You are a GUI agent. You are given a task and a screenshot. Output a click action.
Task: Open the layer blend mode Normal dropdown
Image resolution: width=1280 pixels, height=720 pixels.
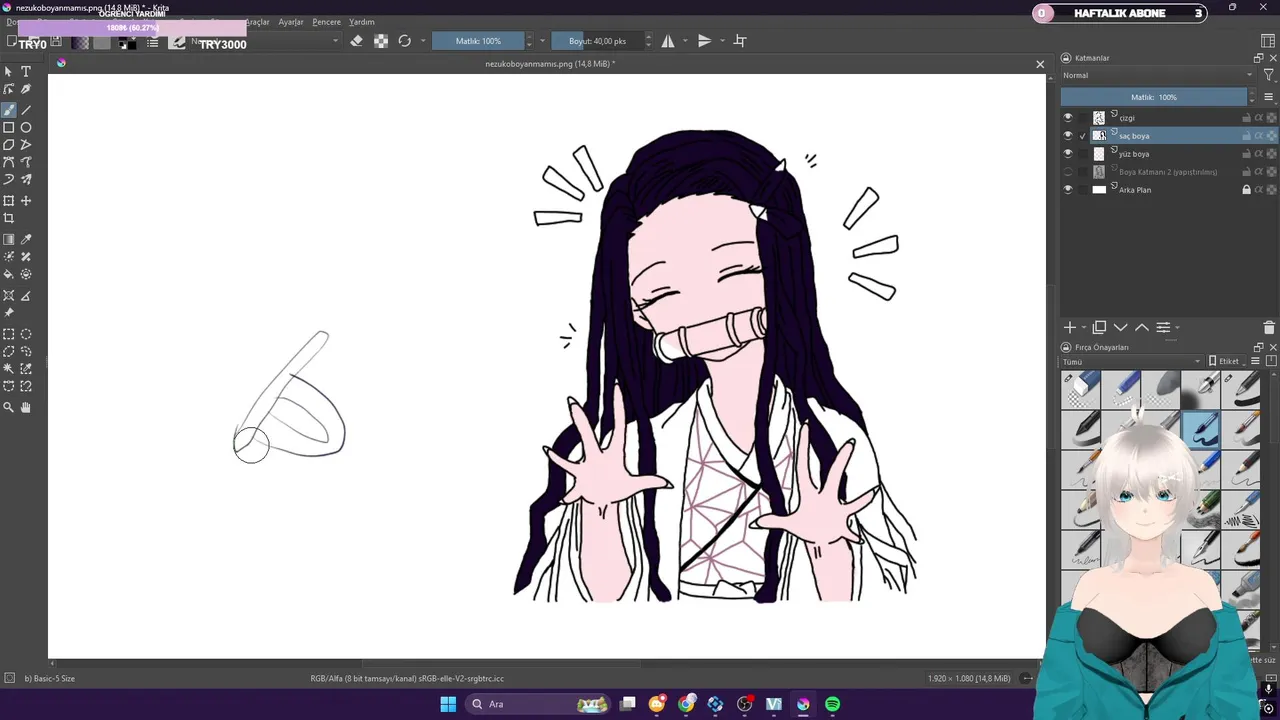coord(1158,76)
